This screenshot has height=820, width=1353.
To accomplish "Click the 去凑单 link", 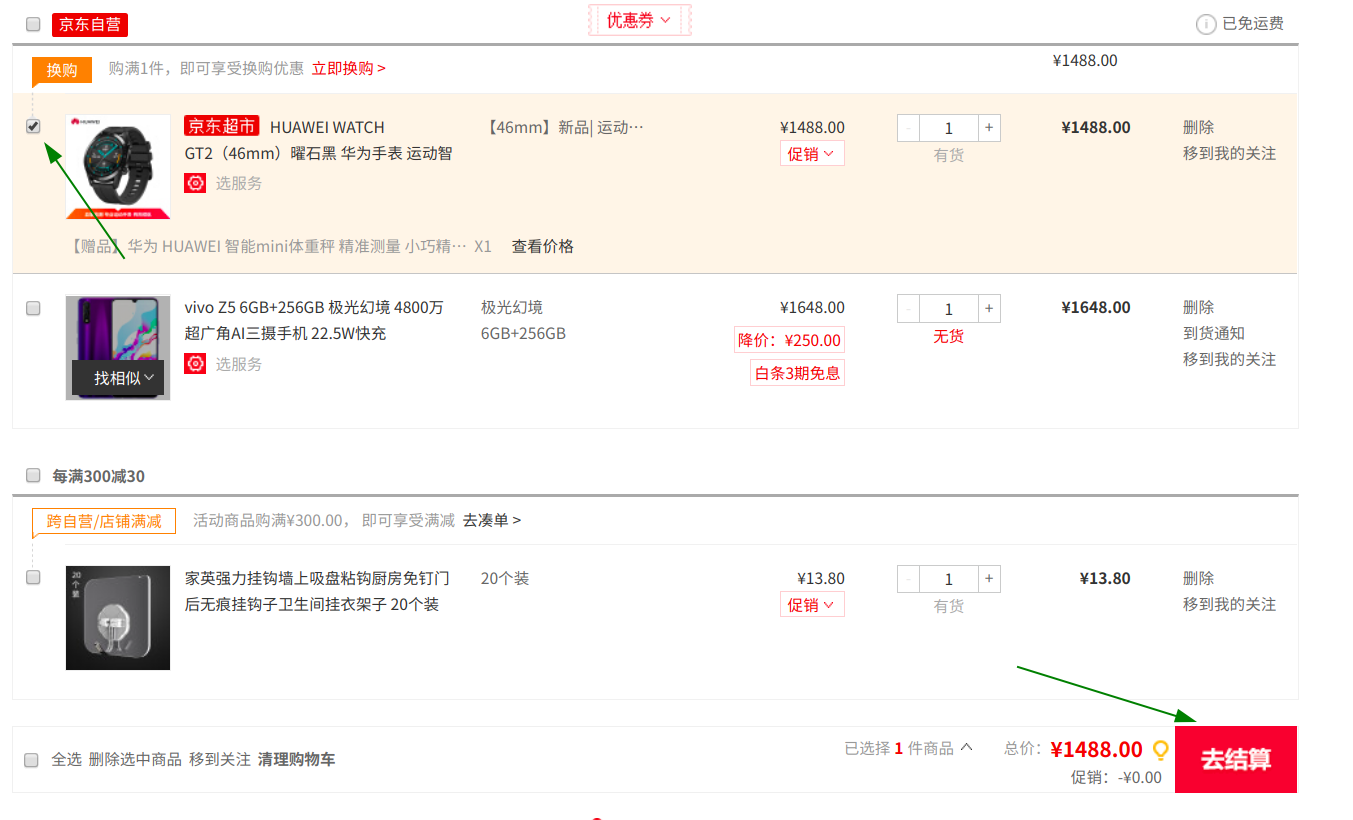I will coord(492,520).
